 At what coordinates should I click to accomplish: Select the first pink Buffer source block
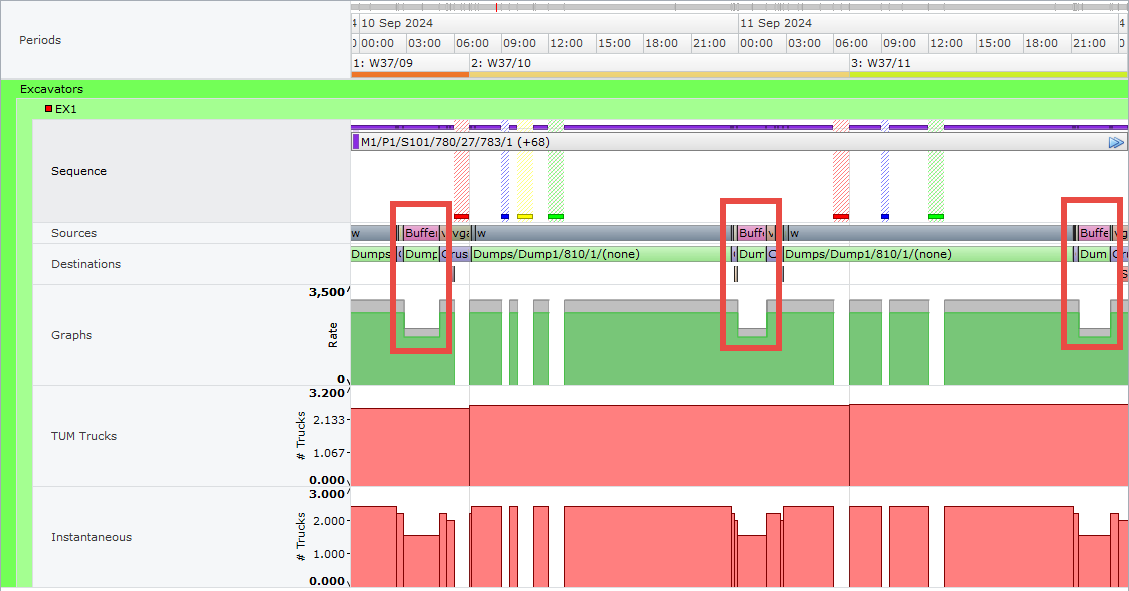point(421,233)
